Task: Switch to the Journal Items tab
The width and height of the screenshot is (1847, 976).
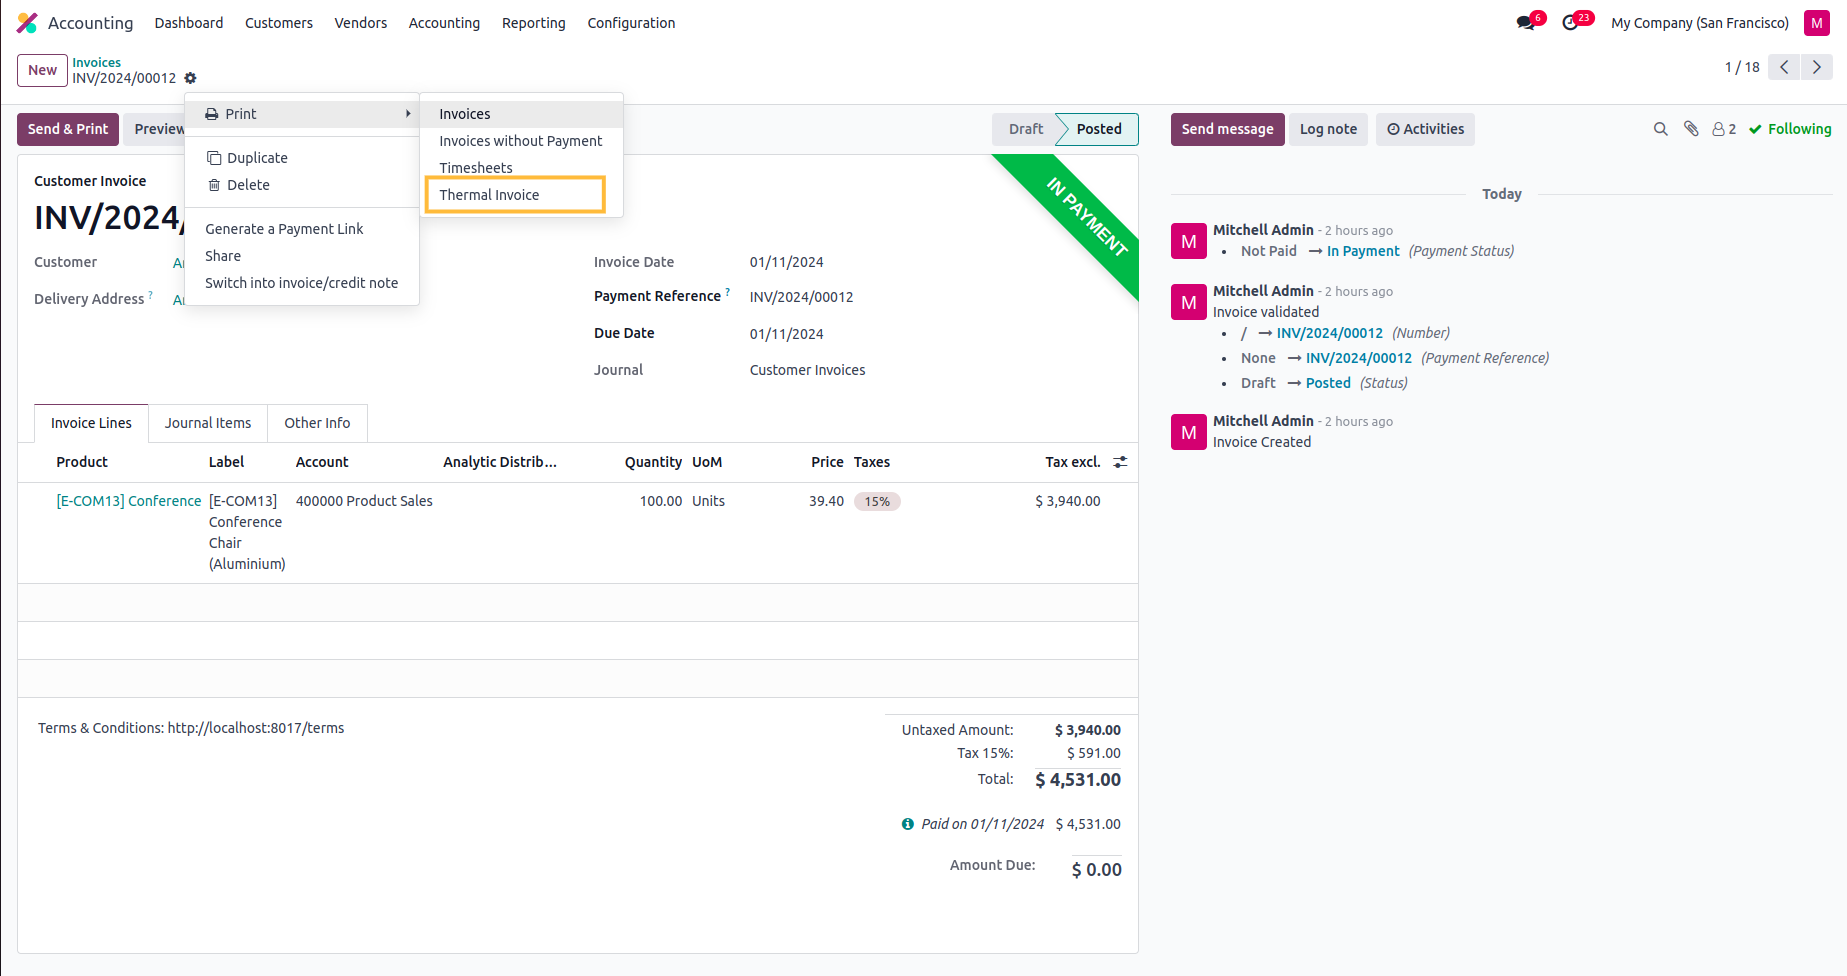Action: coord(208,423)
